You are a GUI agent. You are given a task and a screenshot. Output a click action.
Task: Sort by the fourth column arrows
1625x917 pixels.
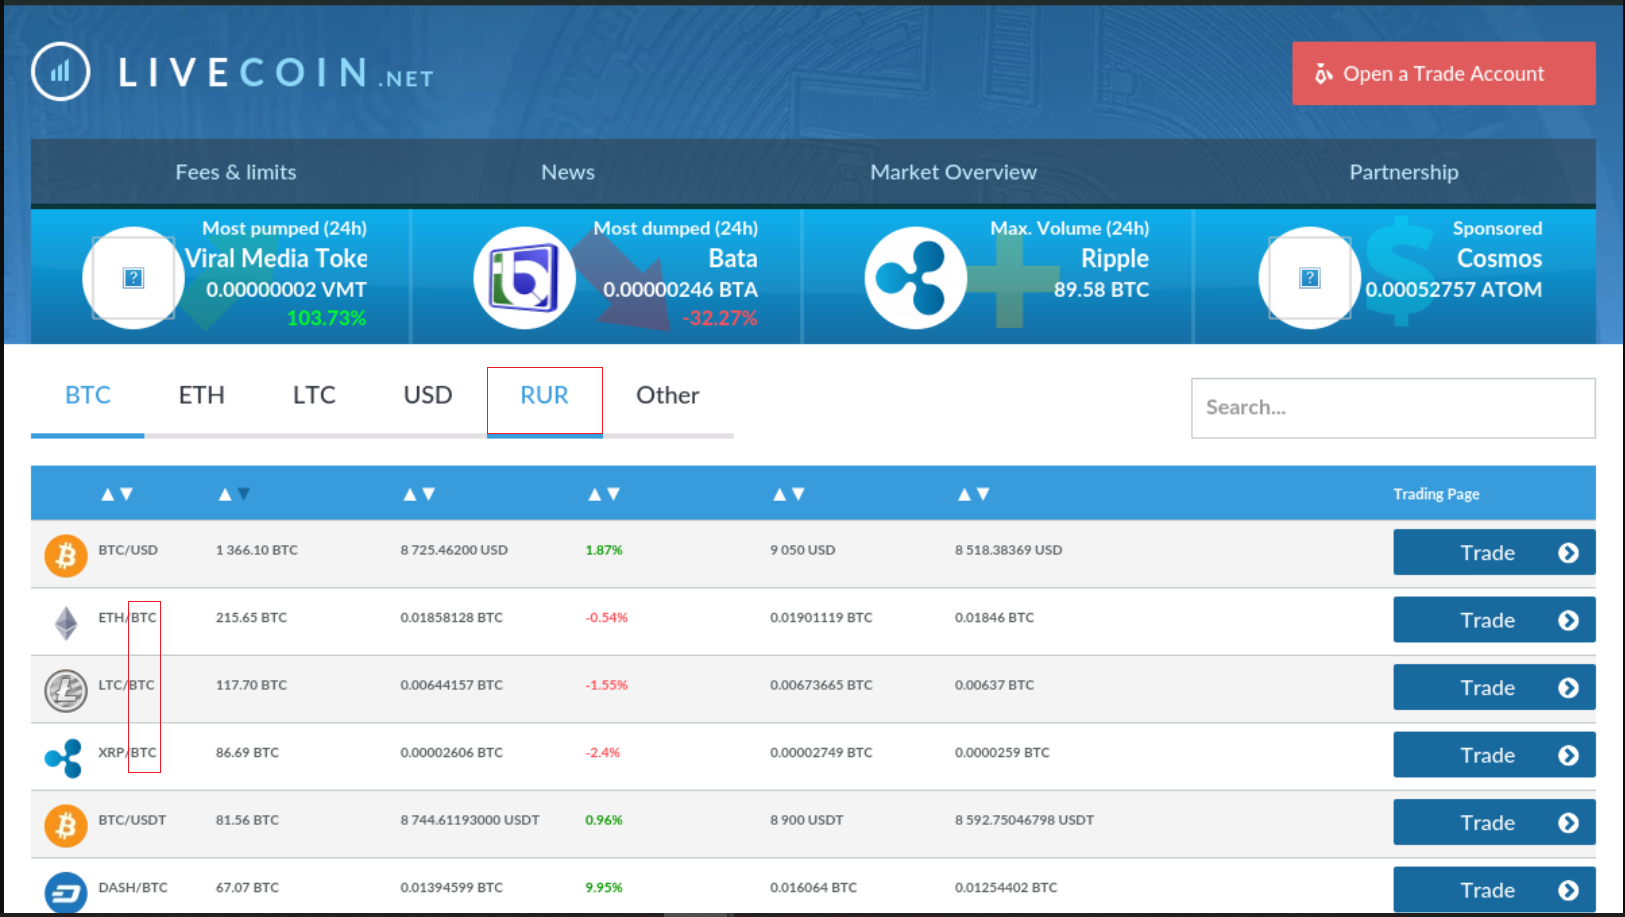click(x=604, y=494)
